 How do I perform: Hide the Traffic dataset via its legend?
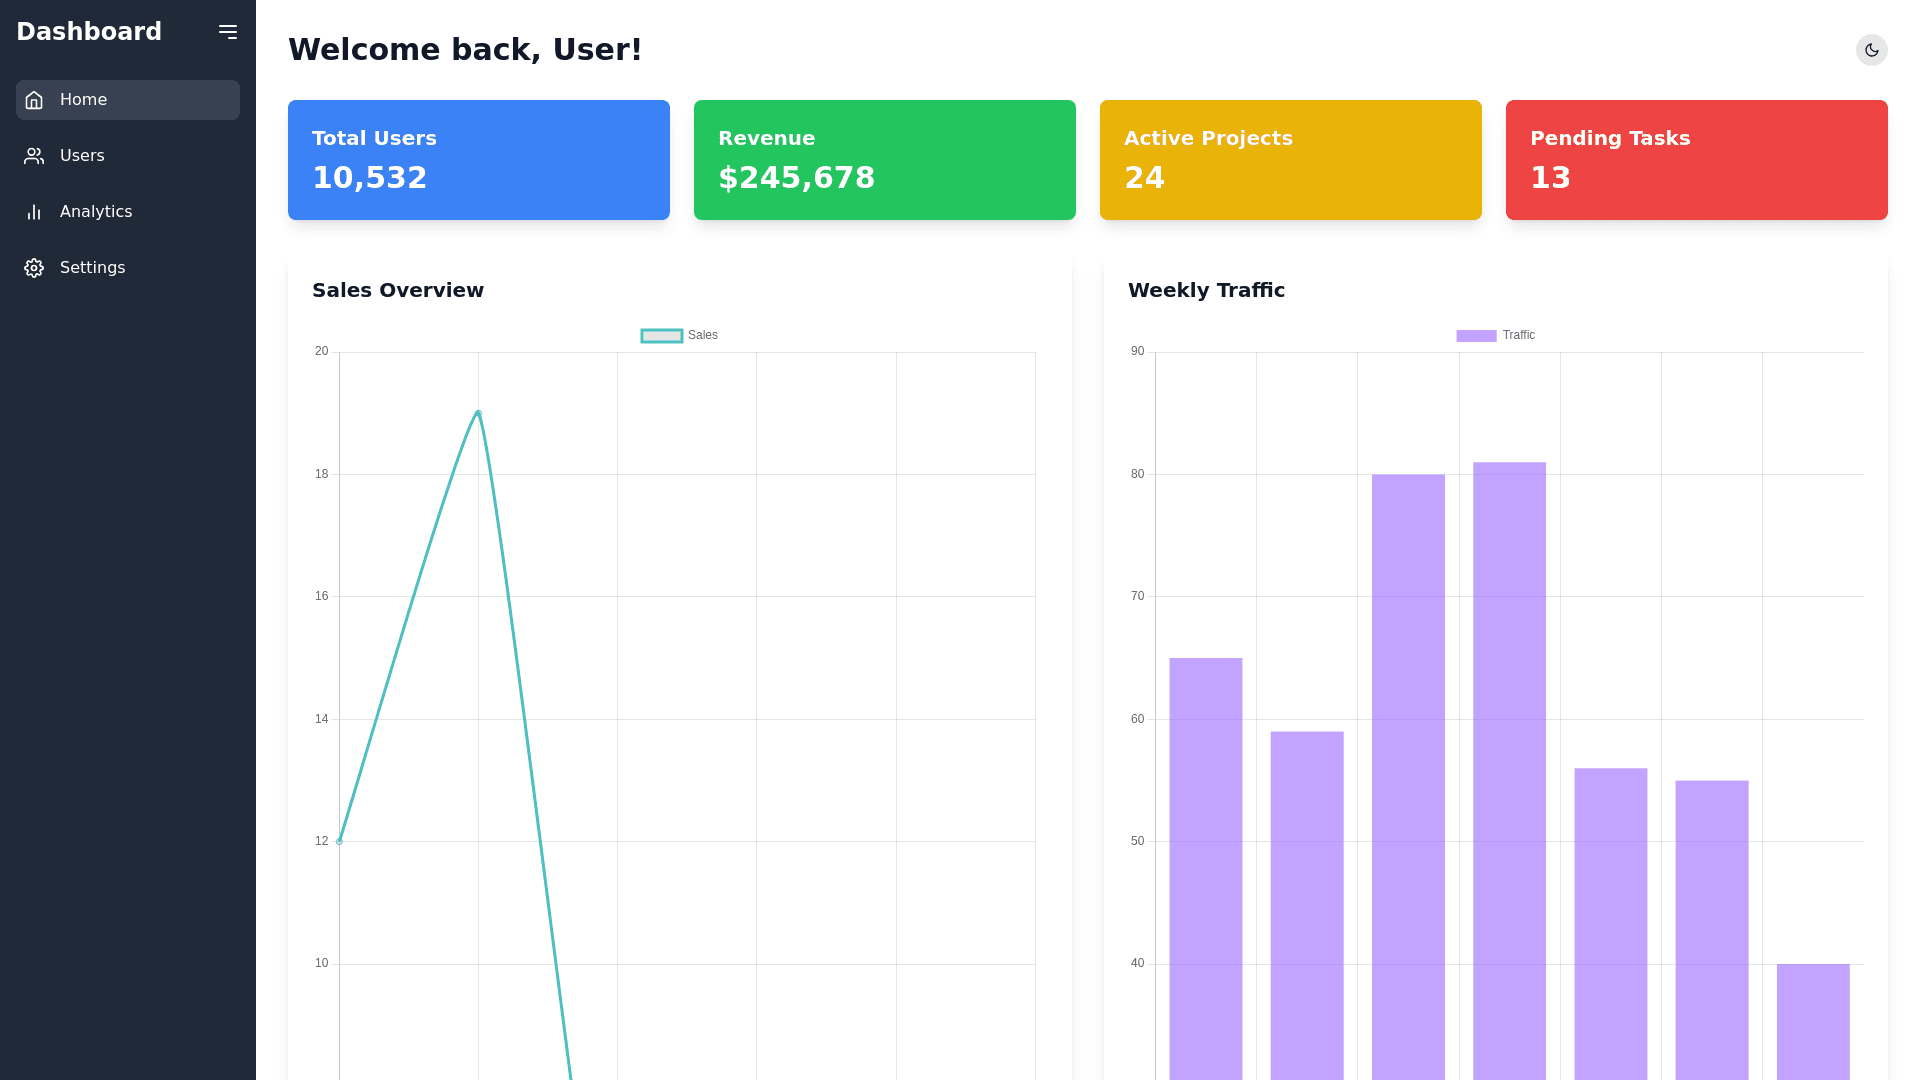tap(1495, 335)
